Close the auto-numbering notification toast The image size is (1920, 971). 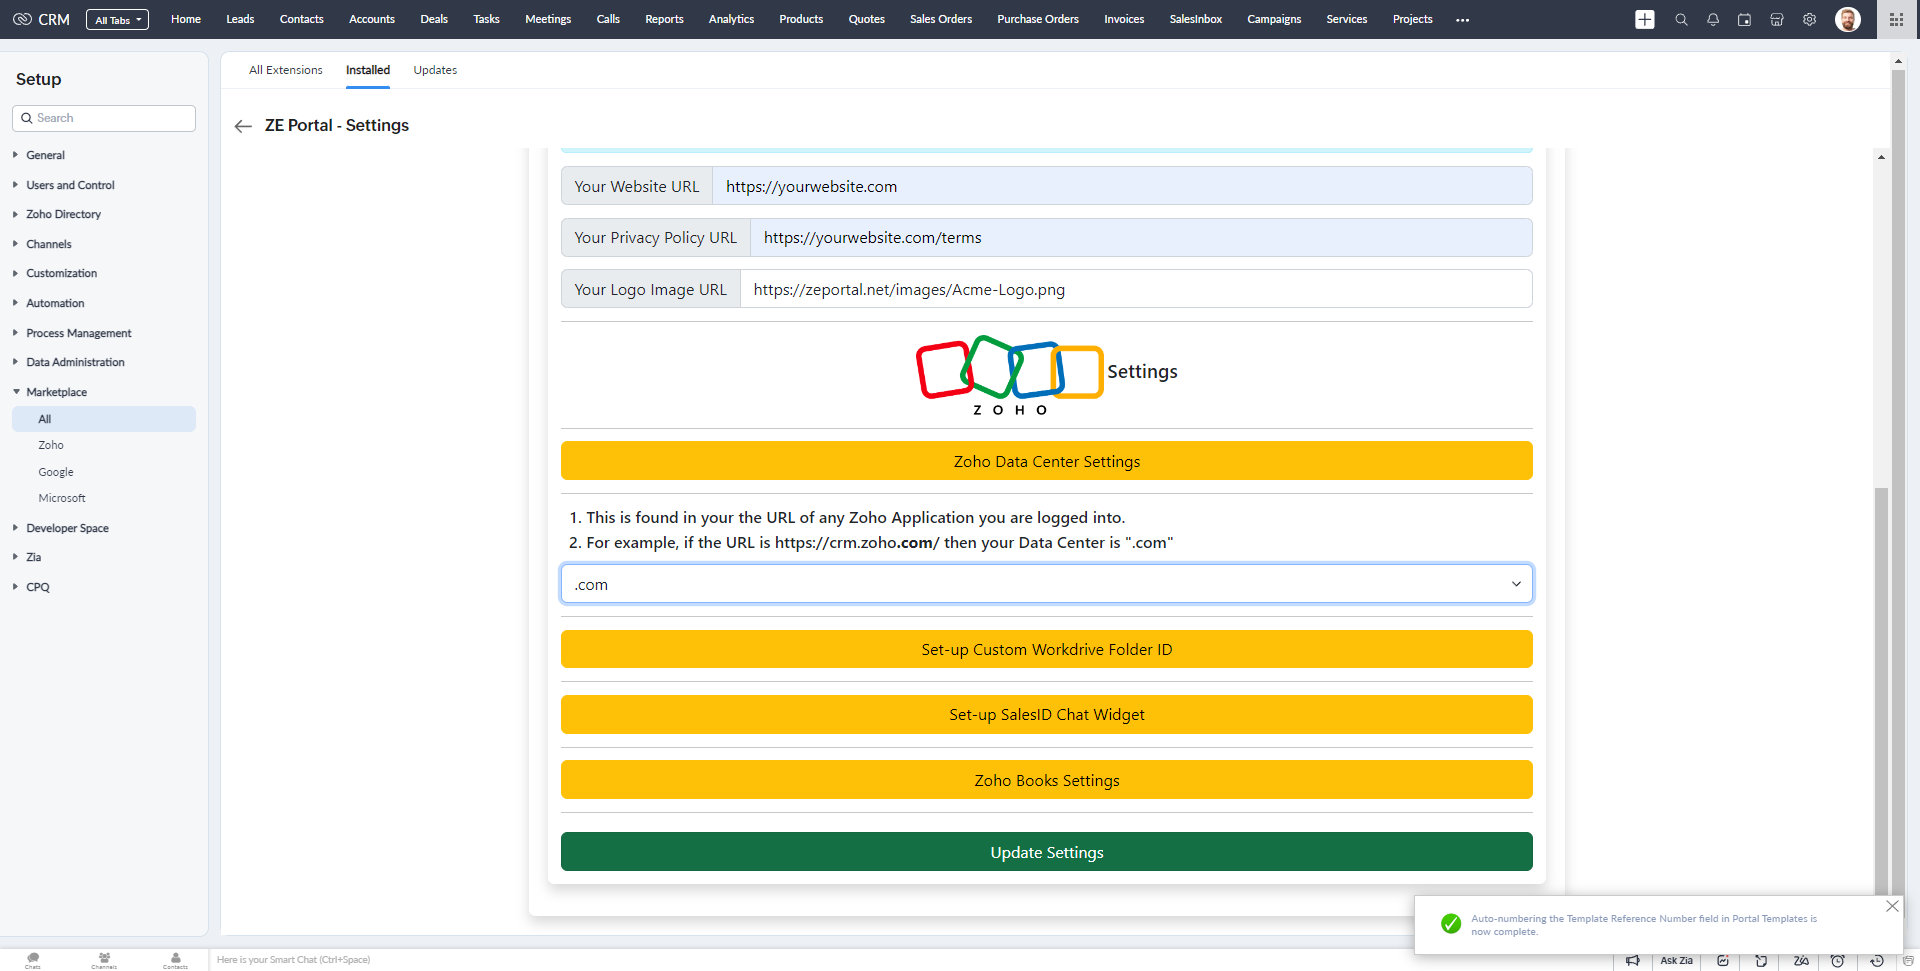pyautogui.click(x=1892, y=906)
